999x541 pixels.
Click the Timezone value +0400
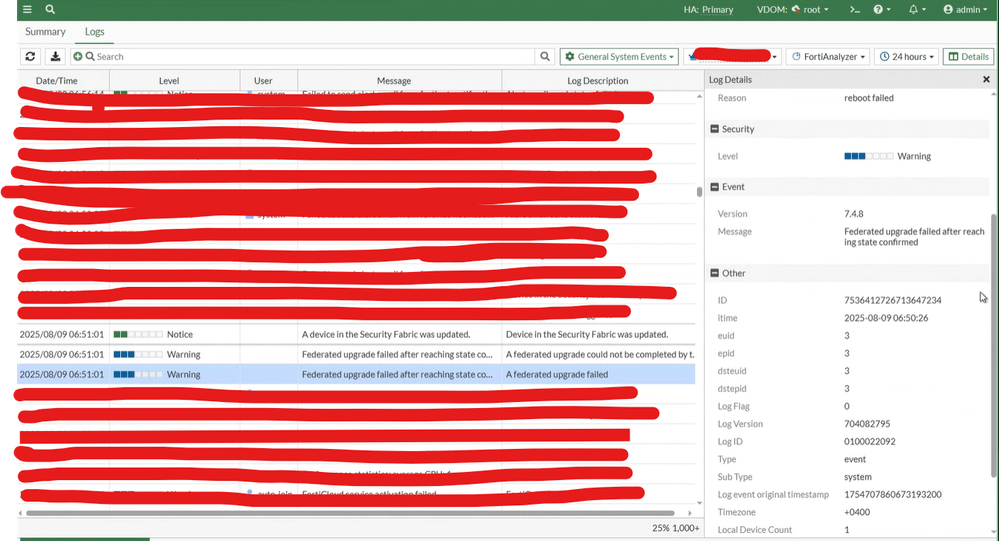857,512
